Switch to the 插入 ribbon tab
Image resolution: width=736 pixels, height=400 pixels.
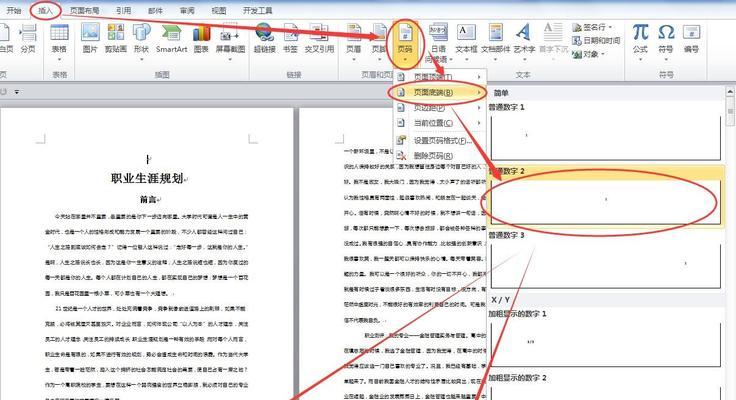click(45, 10)
